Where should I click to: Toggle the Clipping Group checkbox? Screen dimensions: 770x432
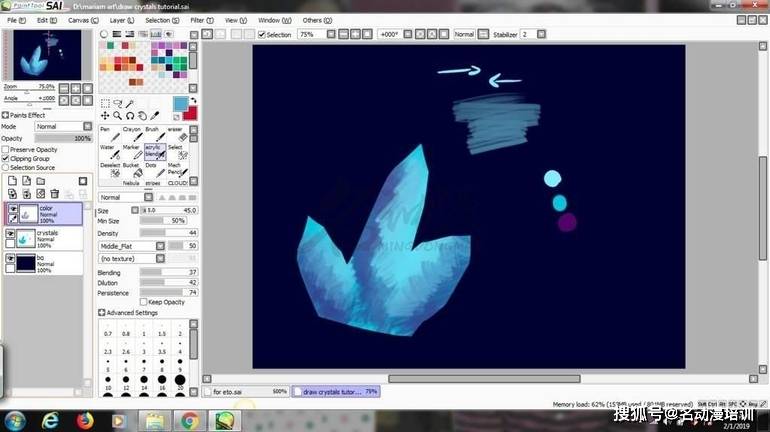point(6,158)
